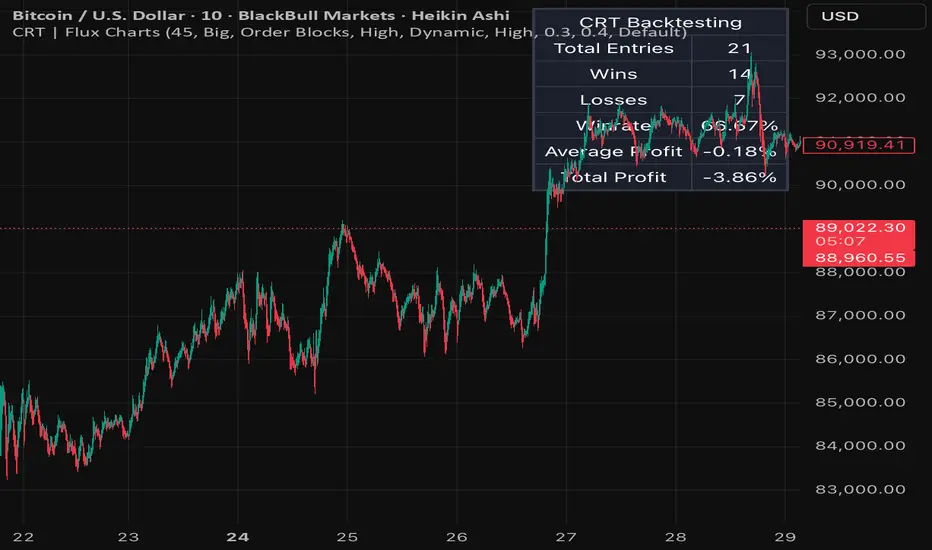Click date 25 on the time axis

point(347,537)
